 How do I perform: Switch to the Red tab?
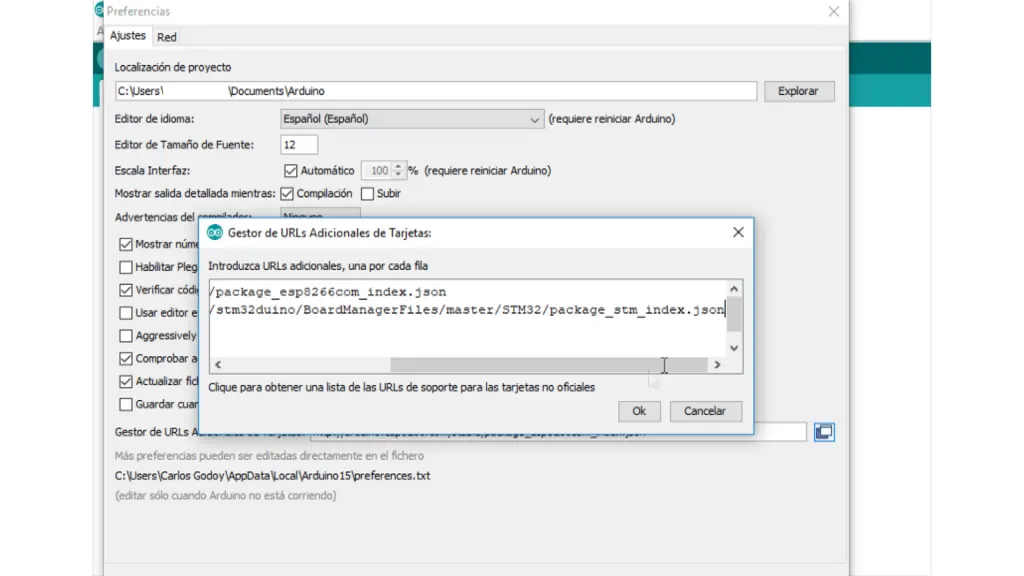(167, 37)
